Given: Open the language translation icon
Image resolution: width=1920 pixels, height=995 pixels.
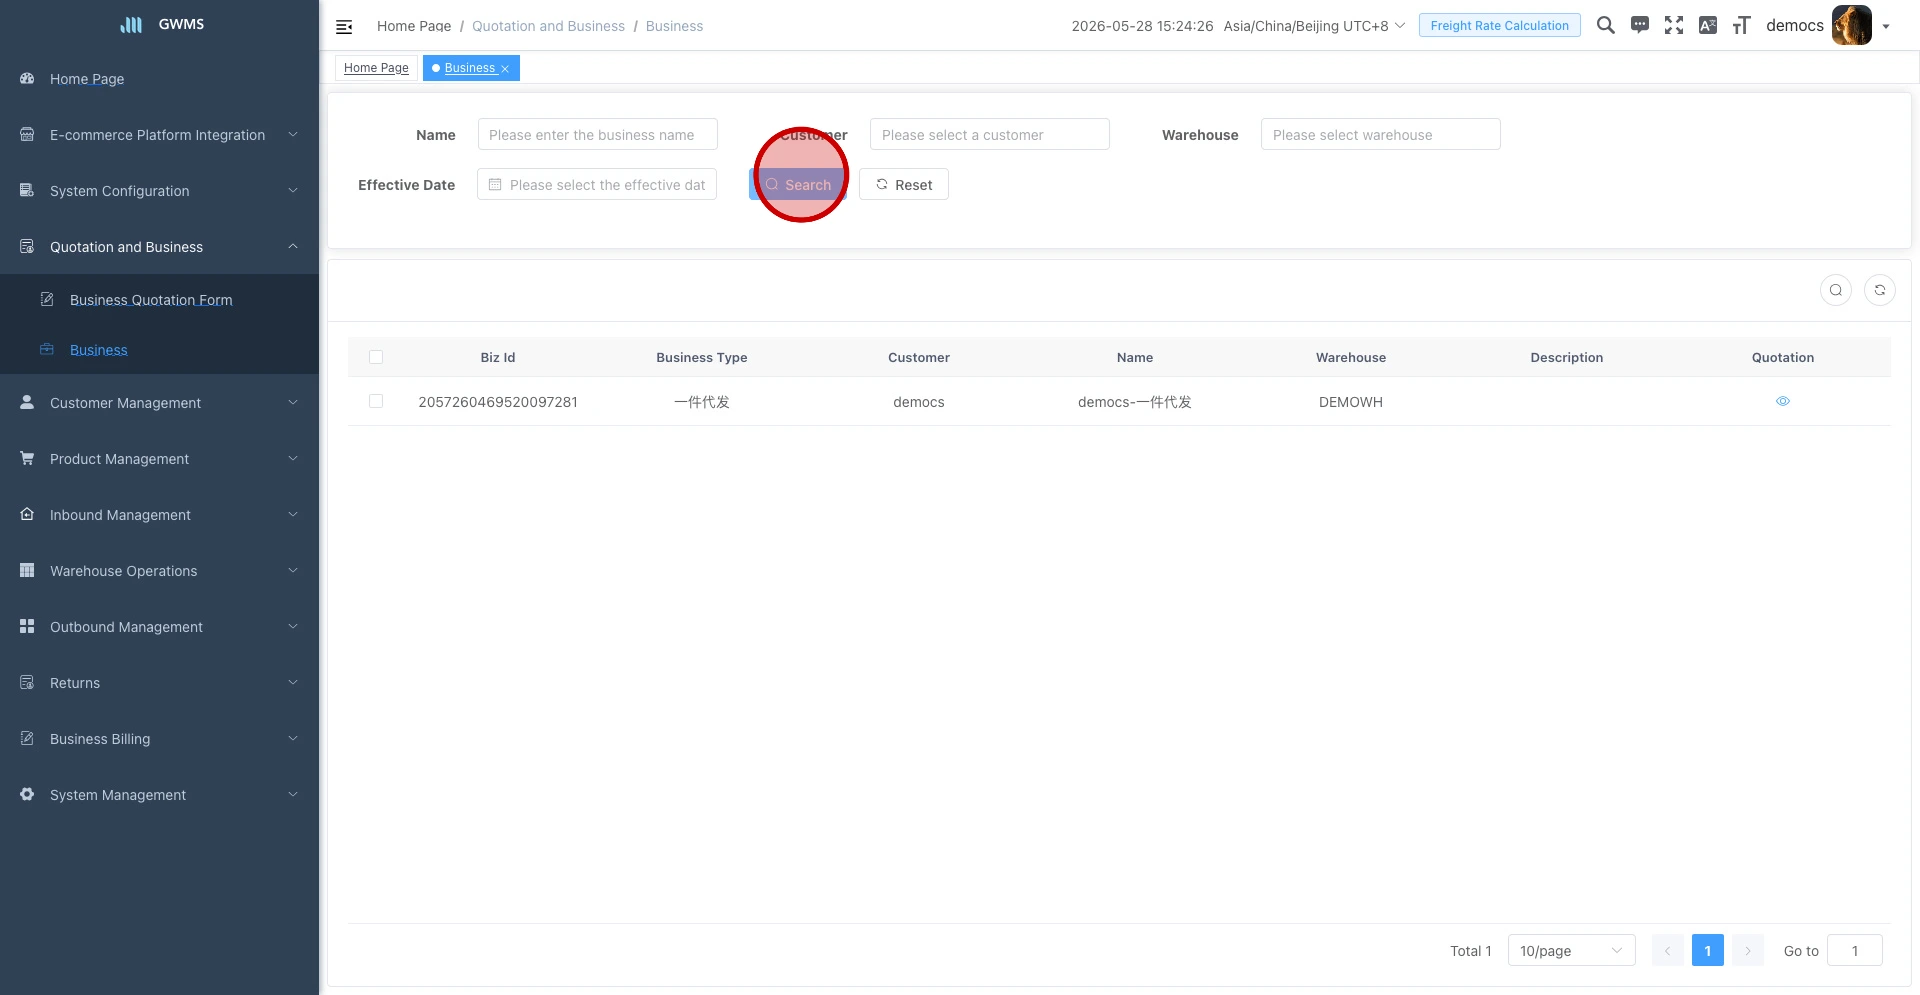Looking at the screenshot, I should click(x=1708, y=25).
